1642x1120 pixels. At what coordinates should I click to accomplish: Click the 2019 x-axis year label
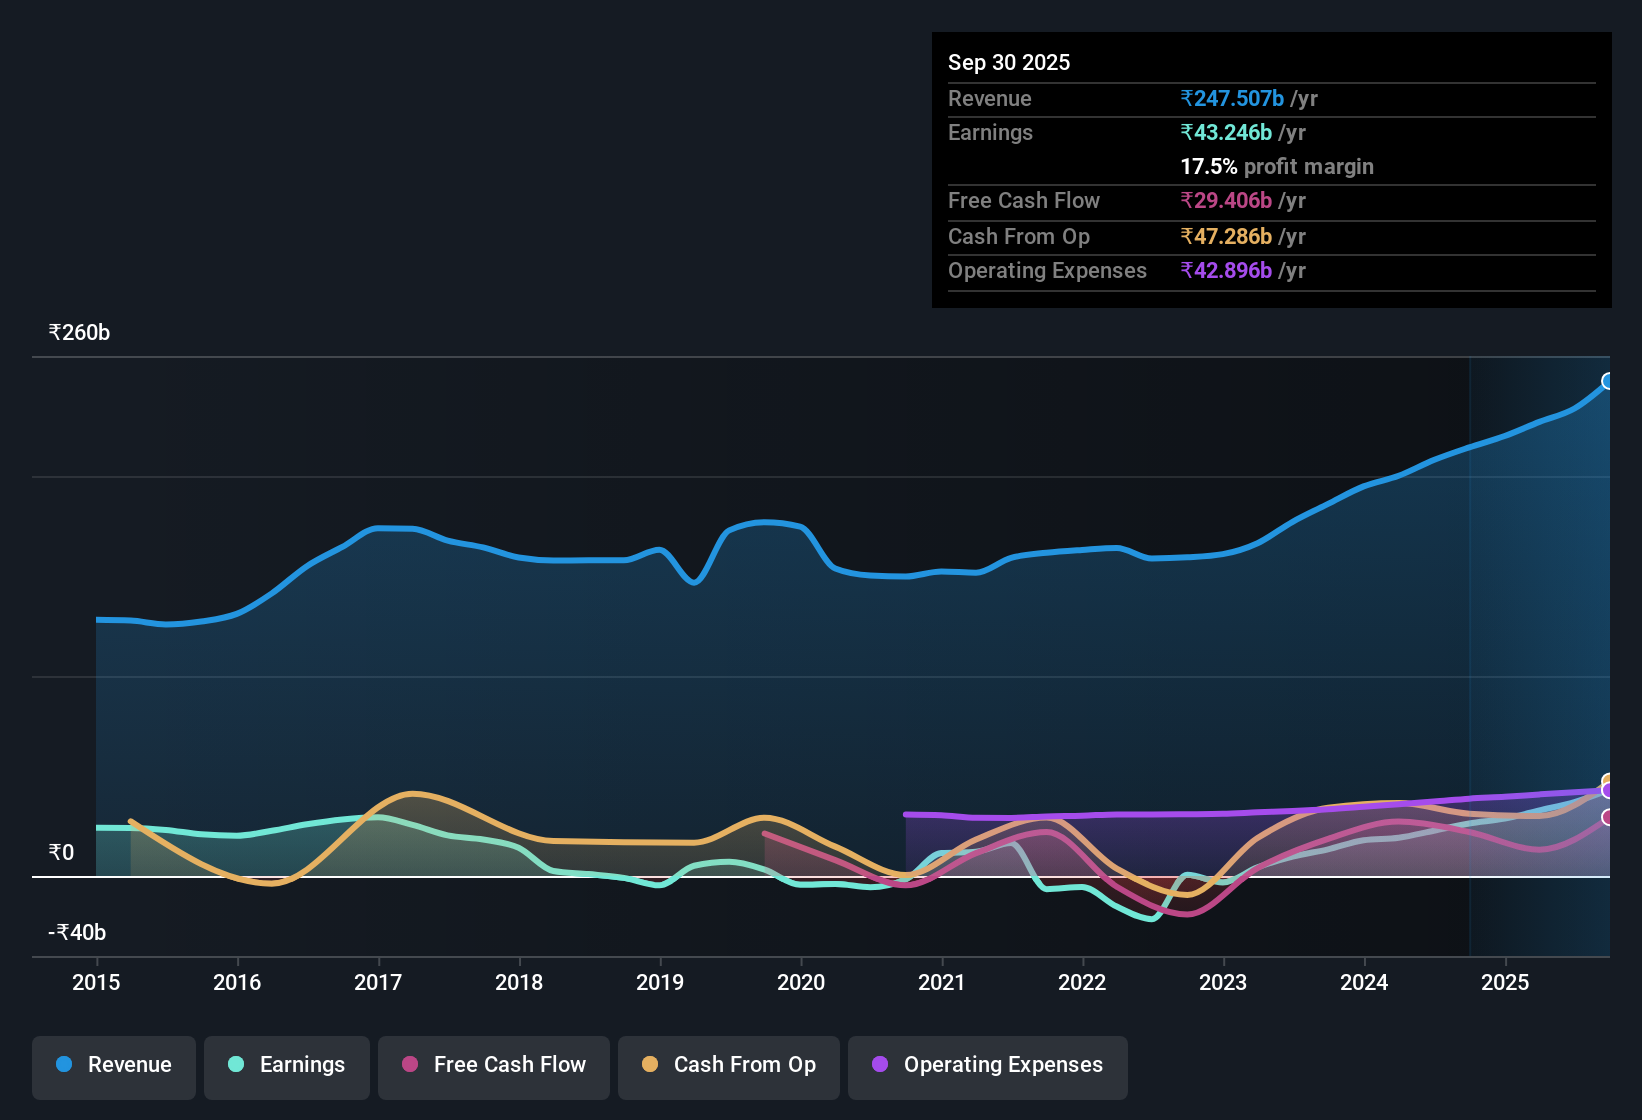click(x=660, y=982)
